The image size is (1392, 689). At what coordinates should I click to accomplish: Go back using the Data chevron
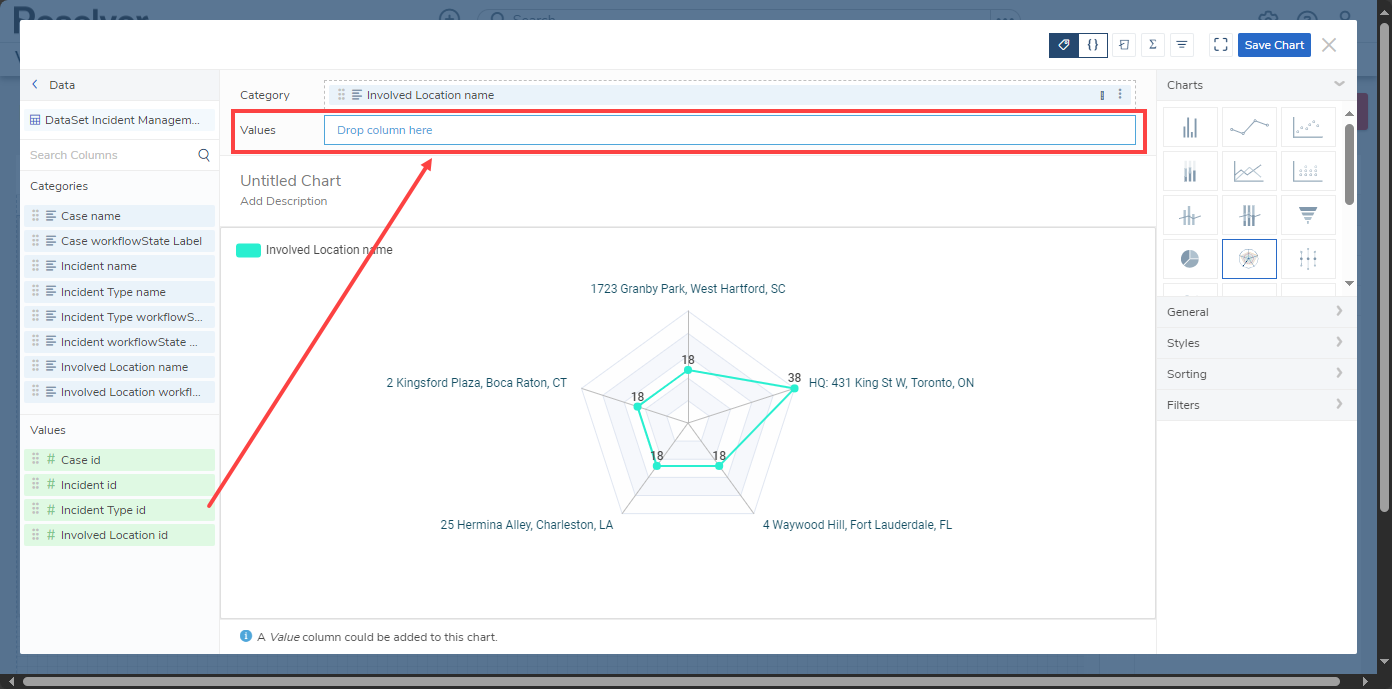point(35,85)
